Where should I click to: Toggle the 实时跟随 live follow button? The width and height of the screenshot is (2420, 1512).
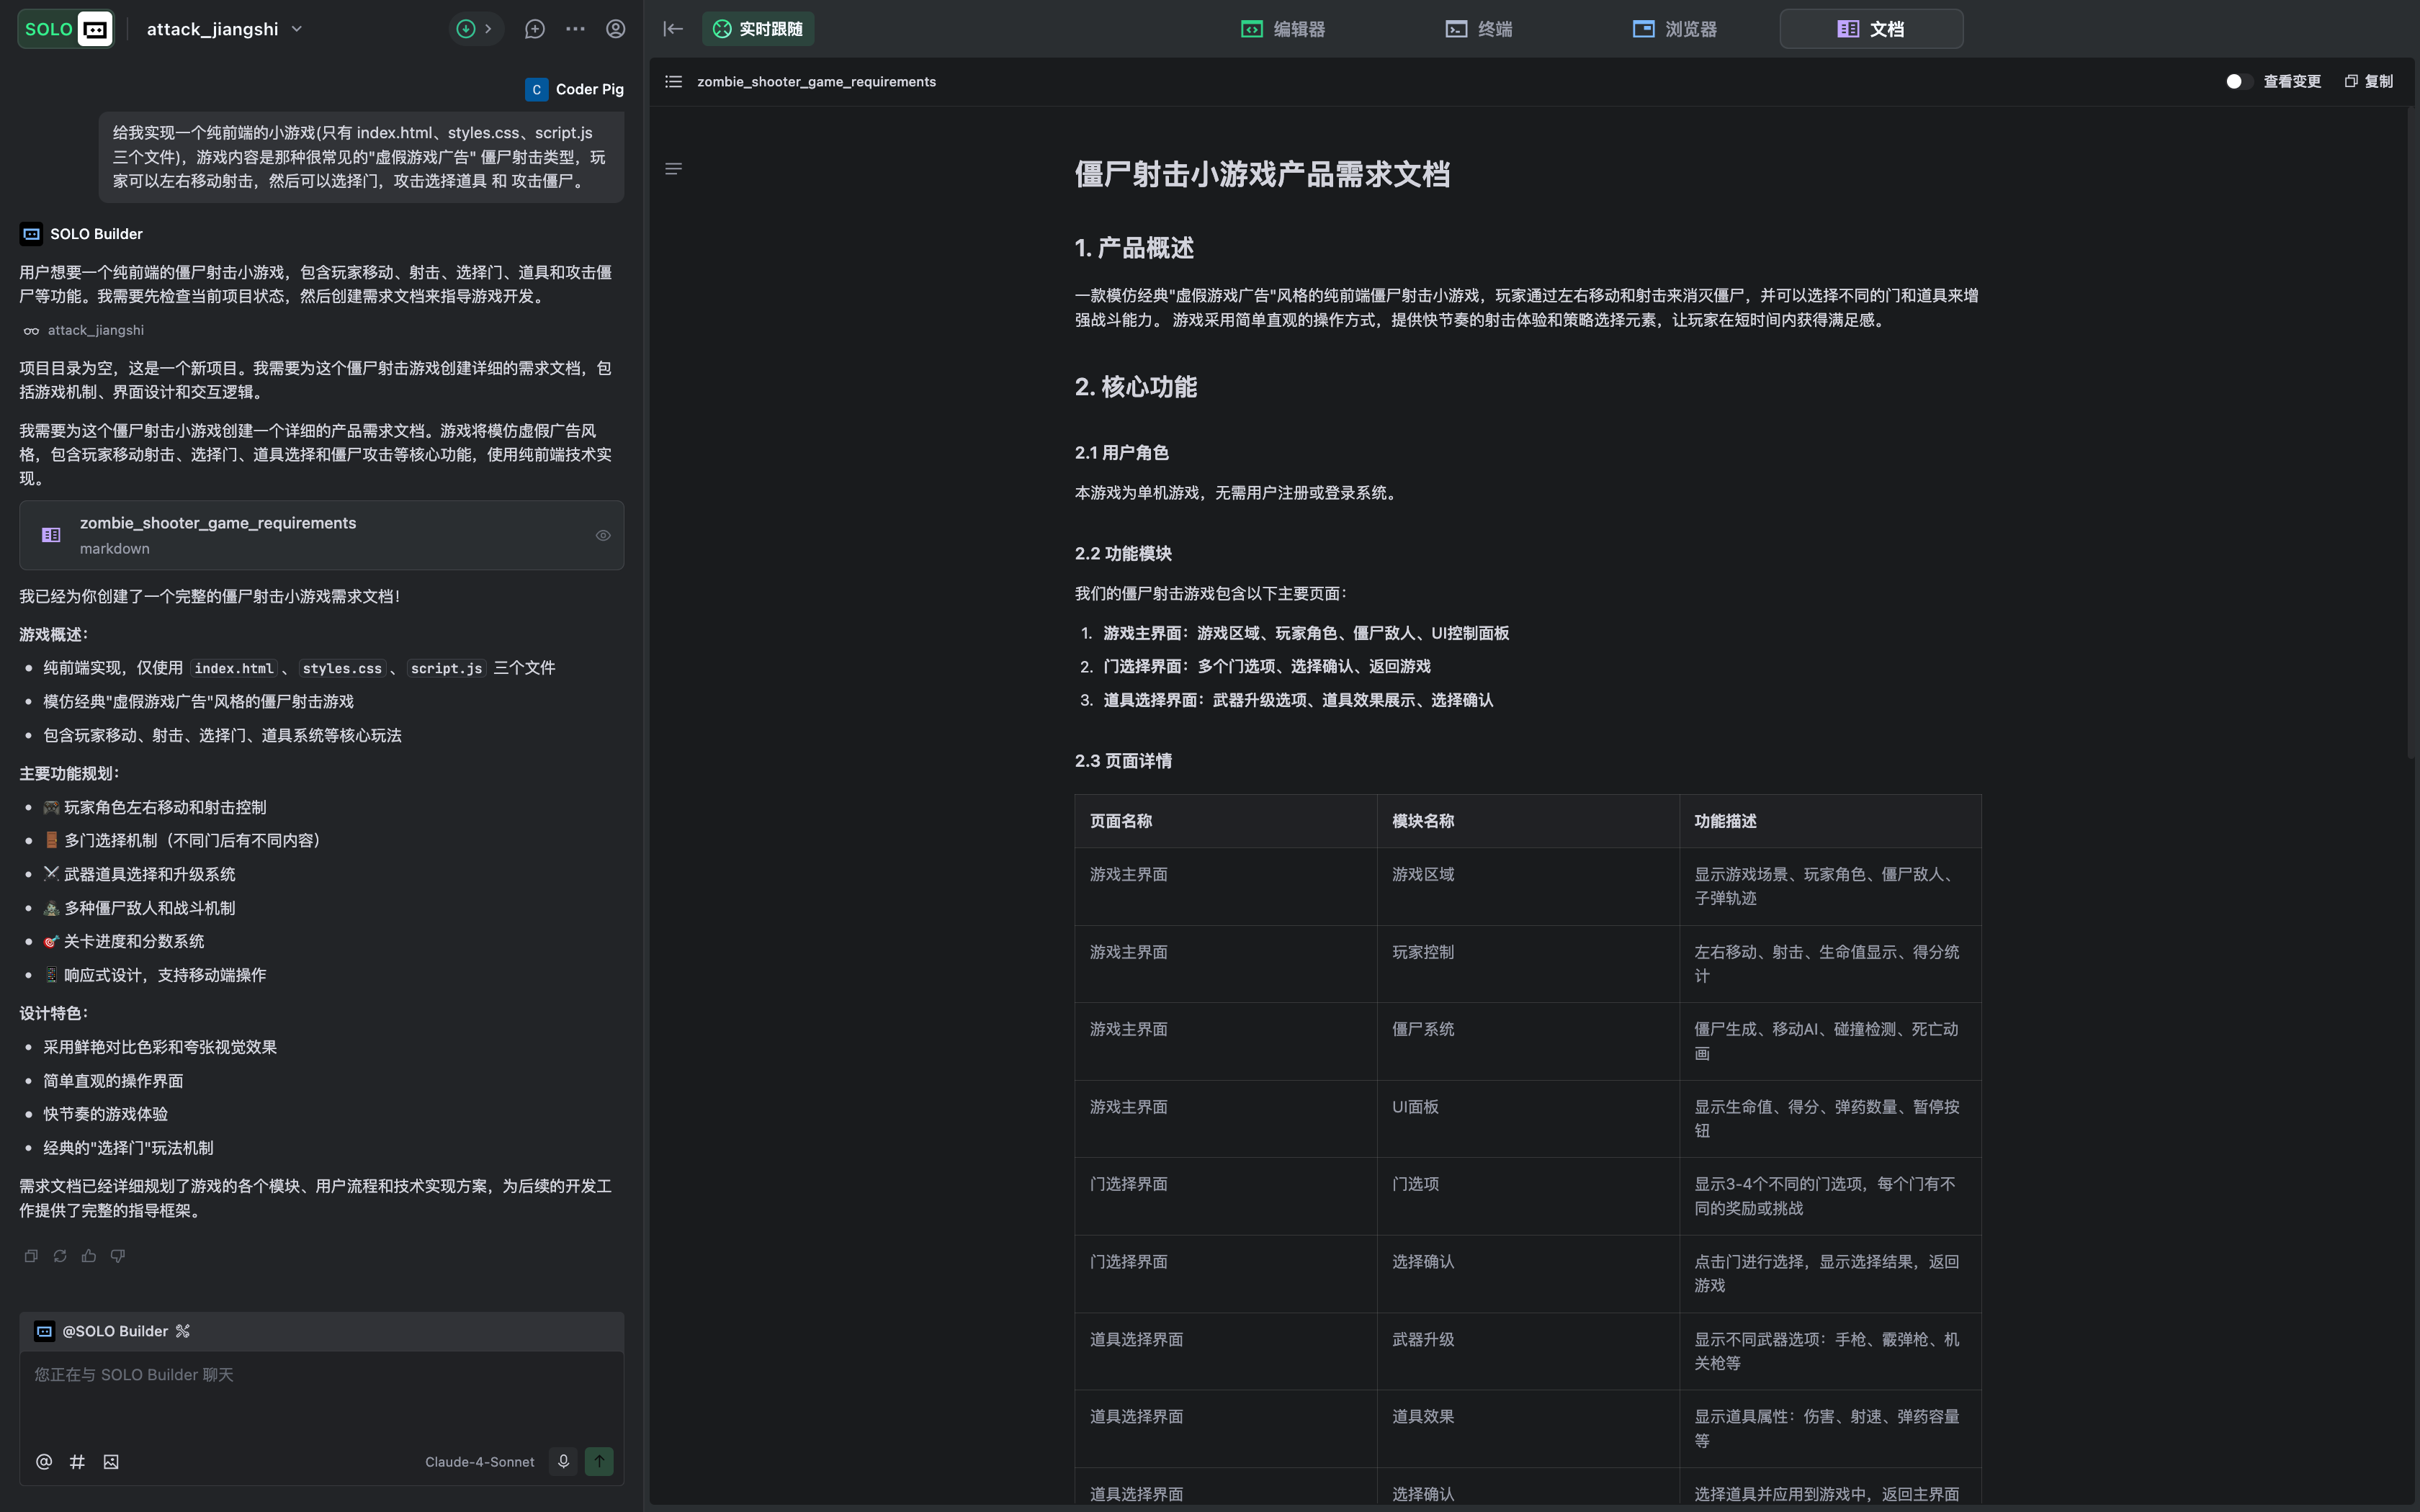758,29
